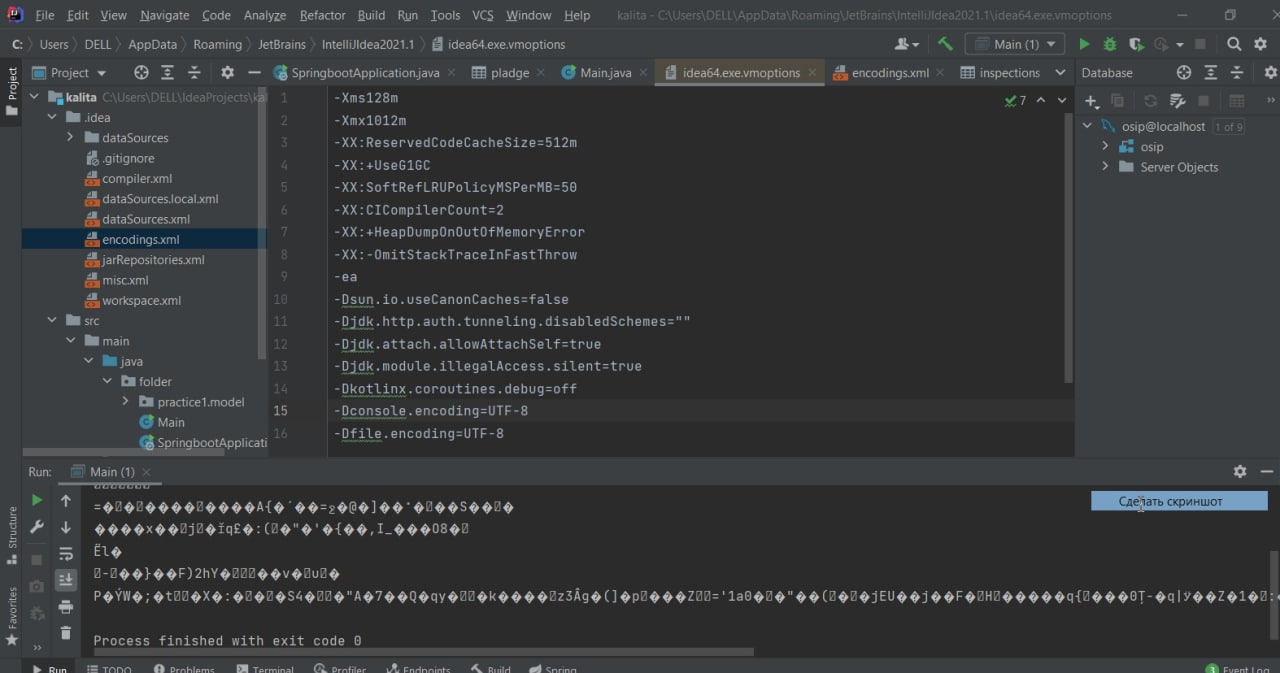Locate data source target icon in Database panel
The image size is (1280, 673).
1184,72
